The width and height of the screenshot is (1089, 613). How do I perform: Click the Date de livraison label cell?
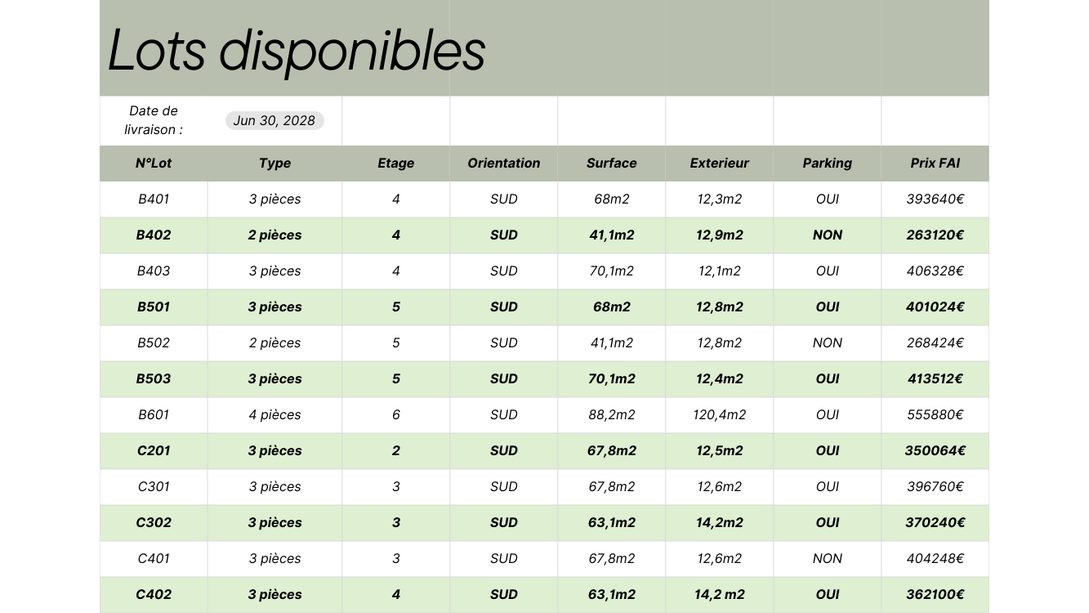[153, 120]
